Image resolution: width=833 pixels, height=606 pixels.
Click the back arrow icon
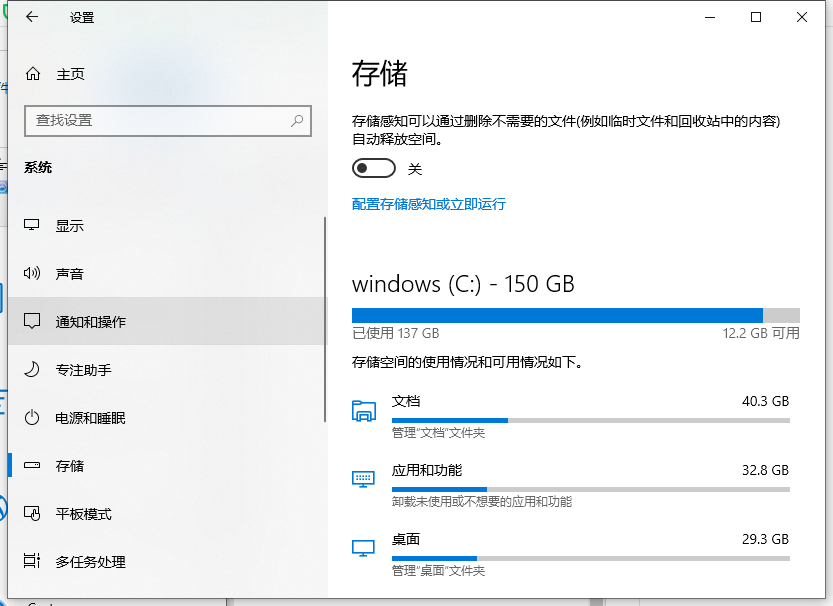(x=32, y=17)
